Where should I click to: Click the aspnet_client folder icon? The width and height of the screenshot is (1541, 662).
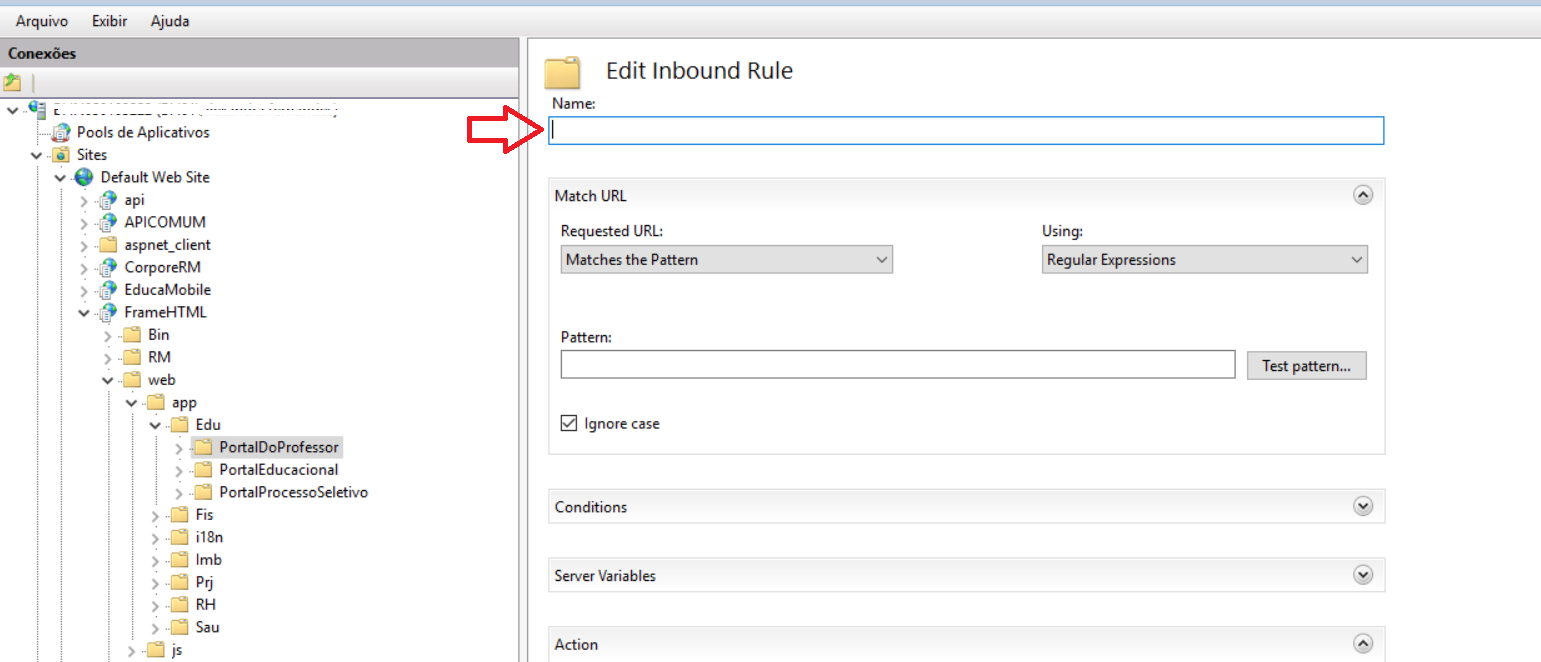[108, 245]
